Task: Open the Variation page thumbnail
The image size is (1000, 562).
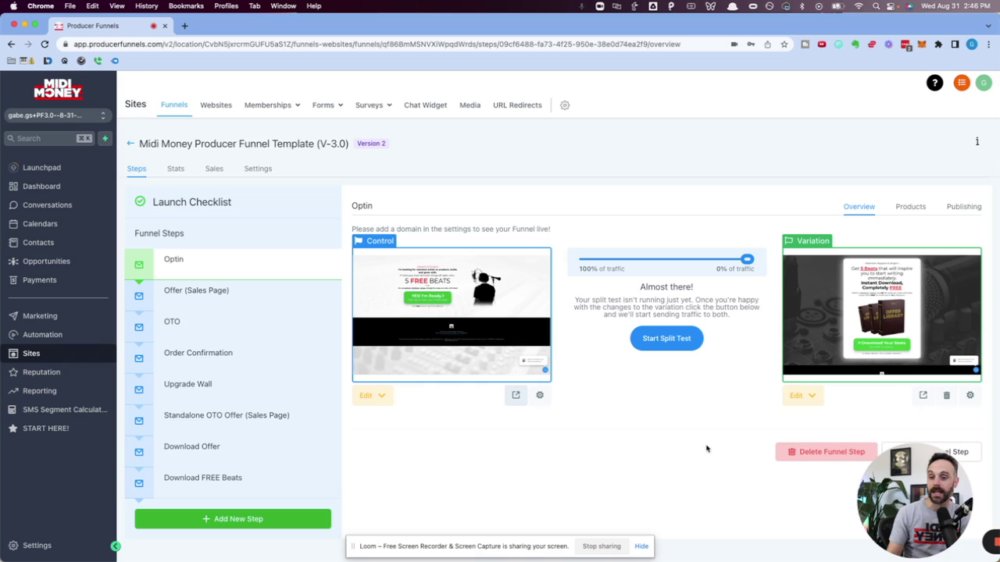Action: click(882, 315)
